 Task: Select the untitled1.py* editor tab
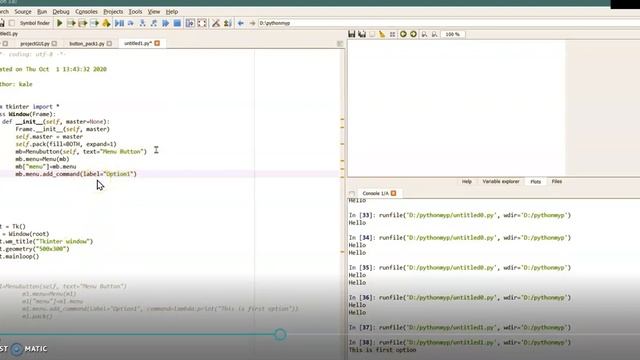click(x=138, y=43)
